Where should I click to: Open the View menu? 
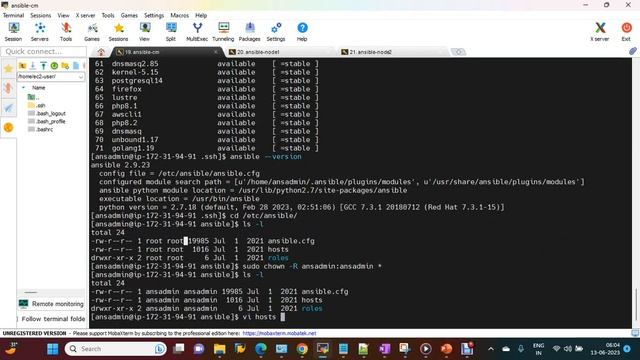(63, 15)
